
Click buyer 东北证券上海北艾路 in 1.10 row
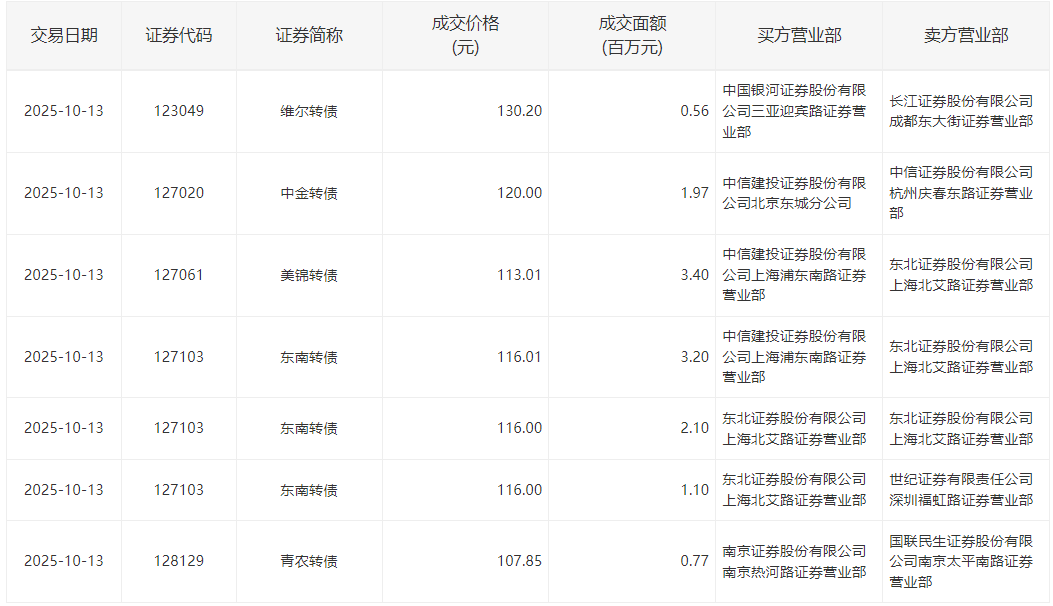[794, 490]
